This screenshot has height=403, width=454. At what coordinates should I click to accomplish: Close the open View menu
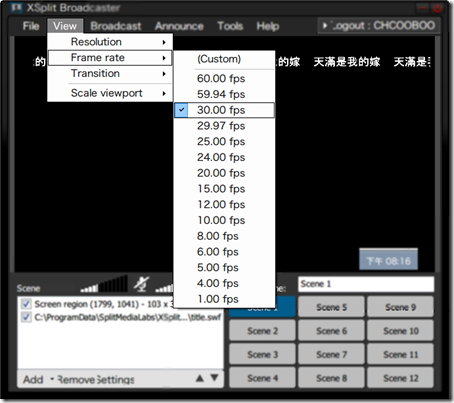pos(65,26)
